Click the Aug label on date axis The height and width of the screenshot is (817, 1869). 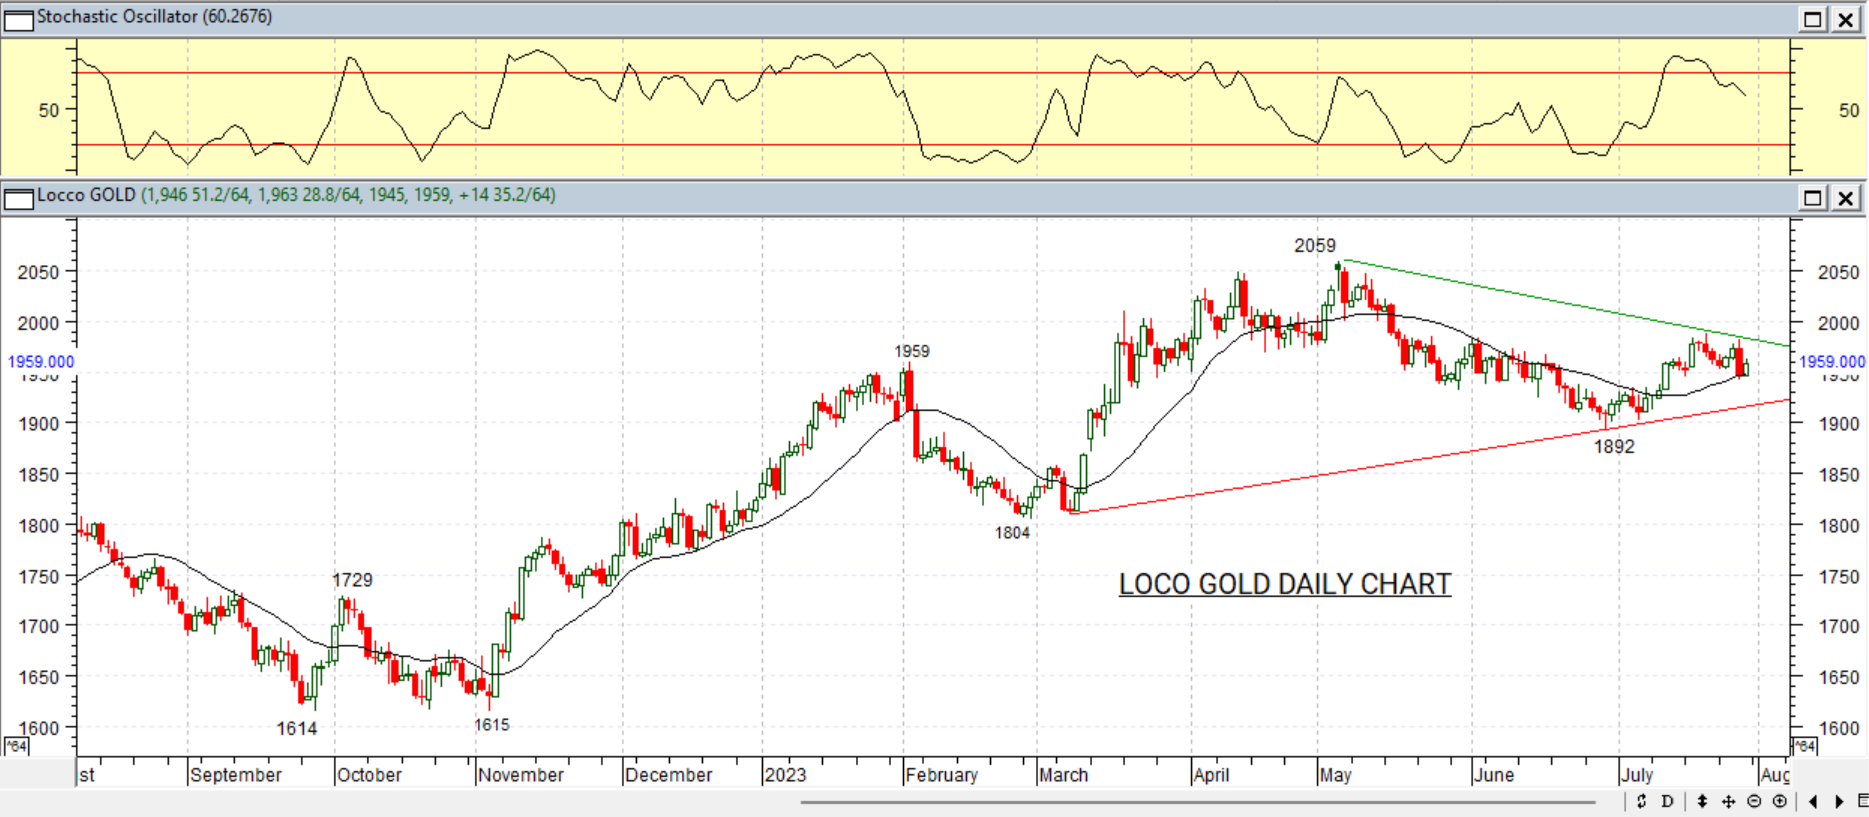[1775, 775]
